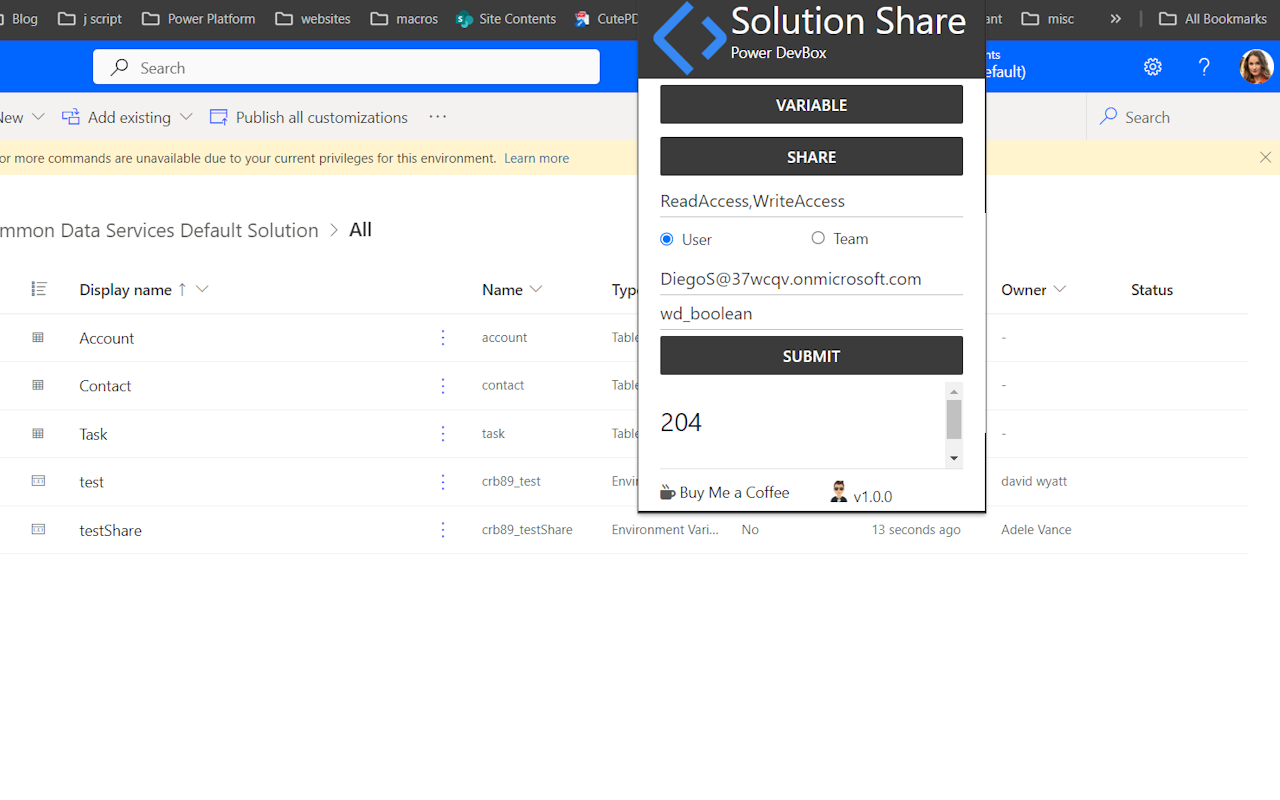Open the Add existing dropdown
Screen dimensions: 1280x800
(x=186, y=117)
